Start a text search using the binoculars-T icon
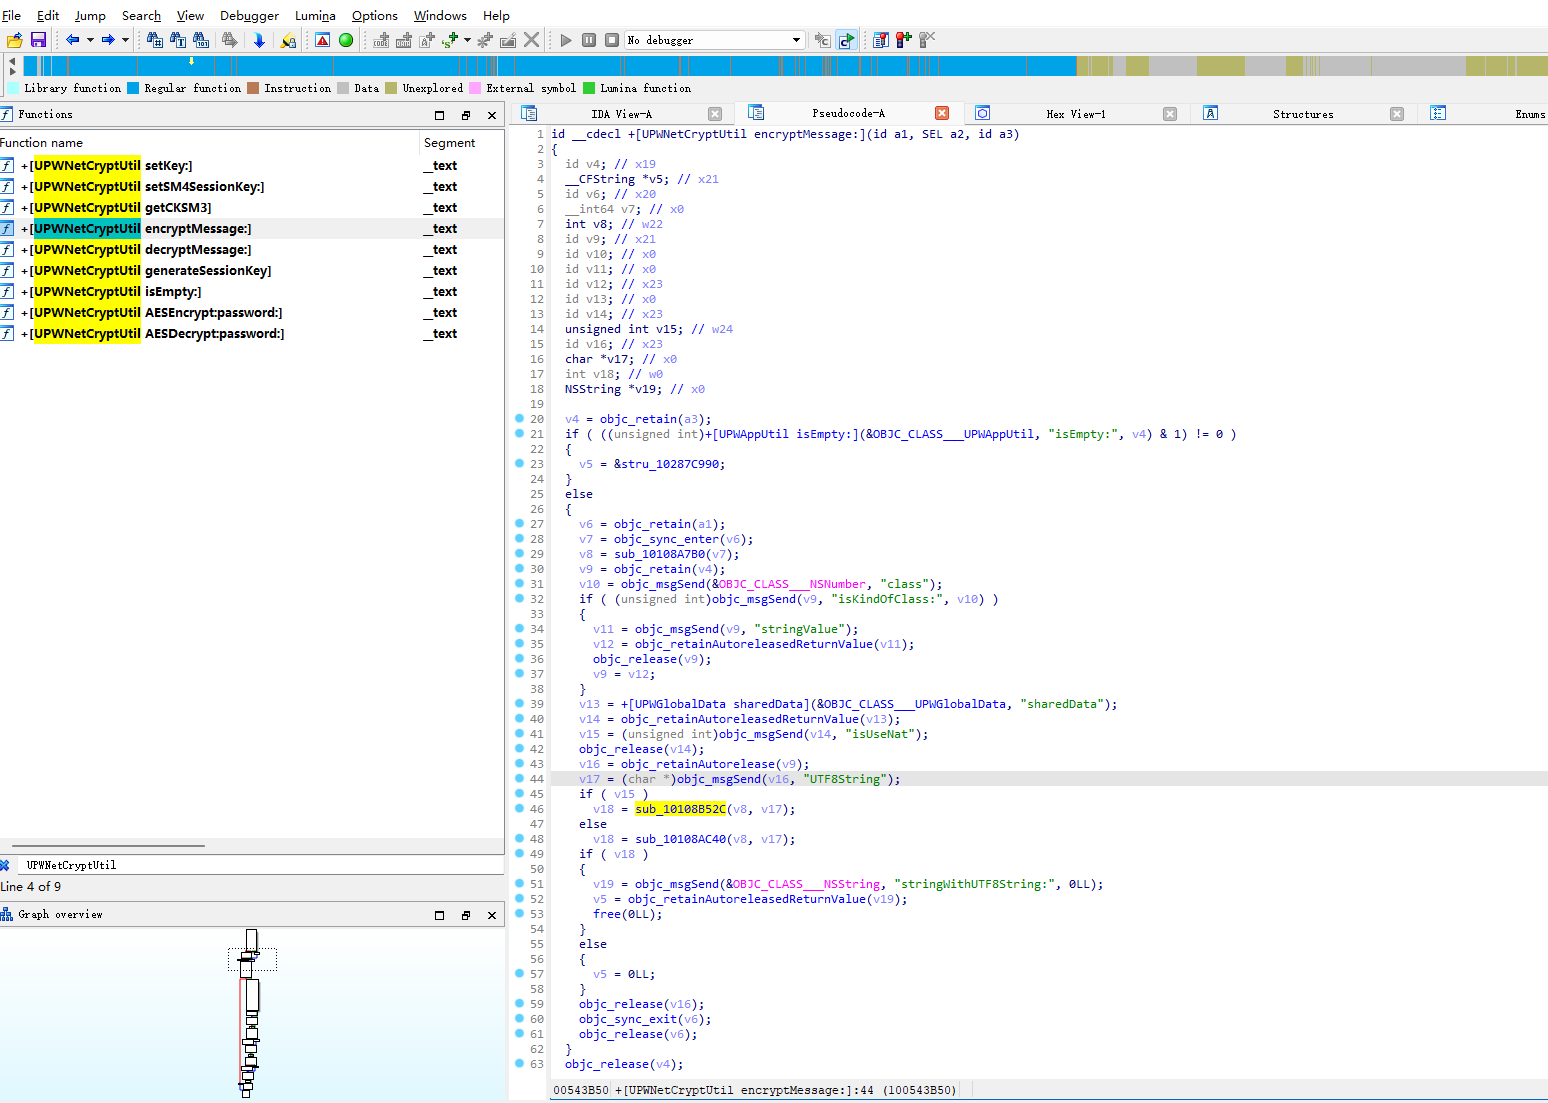The image size is (1548, 1103). click(x=176, y=40)
